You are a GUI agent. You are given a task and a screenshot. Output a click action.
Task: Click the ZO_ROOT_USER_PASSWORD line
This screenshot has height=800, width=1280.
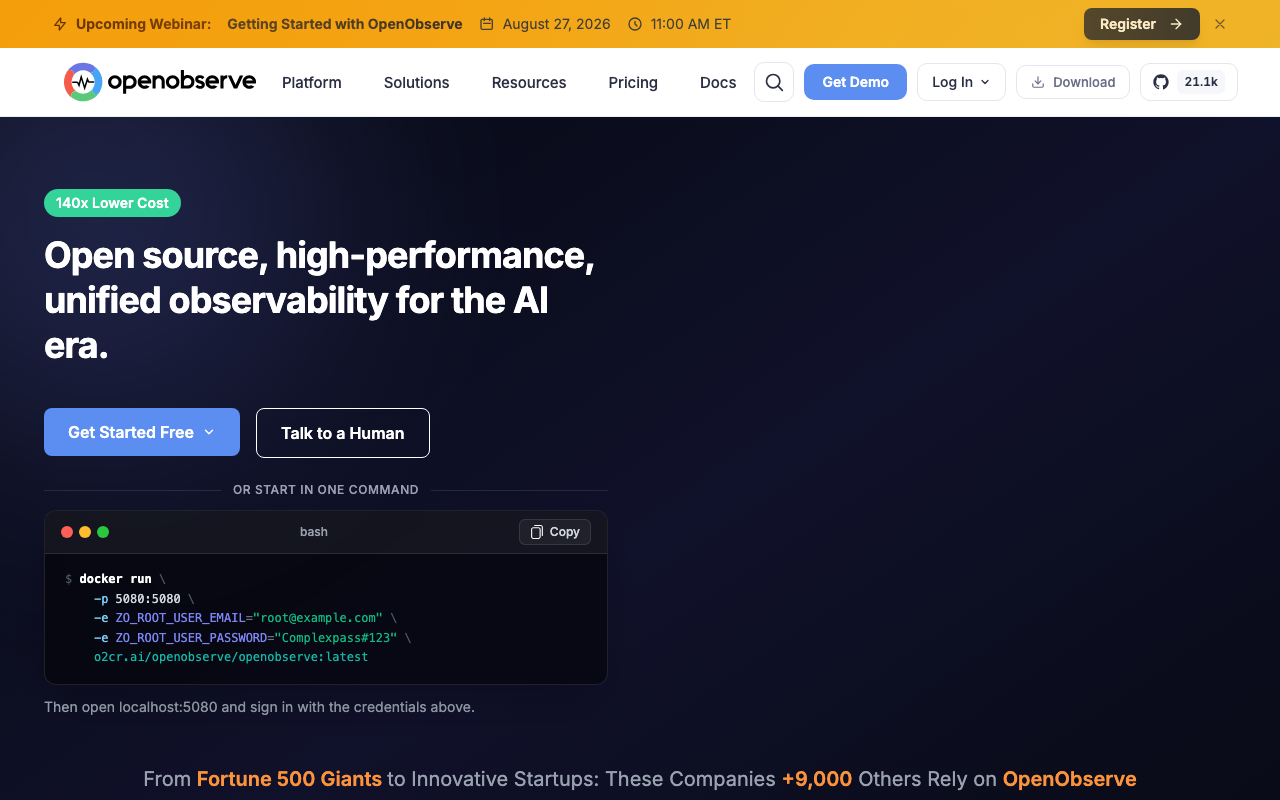[252, 638]
